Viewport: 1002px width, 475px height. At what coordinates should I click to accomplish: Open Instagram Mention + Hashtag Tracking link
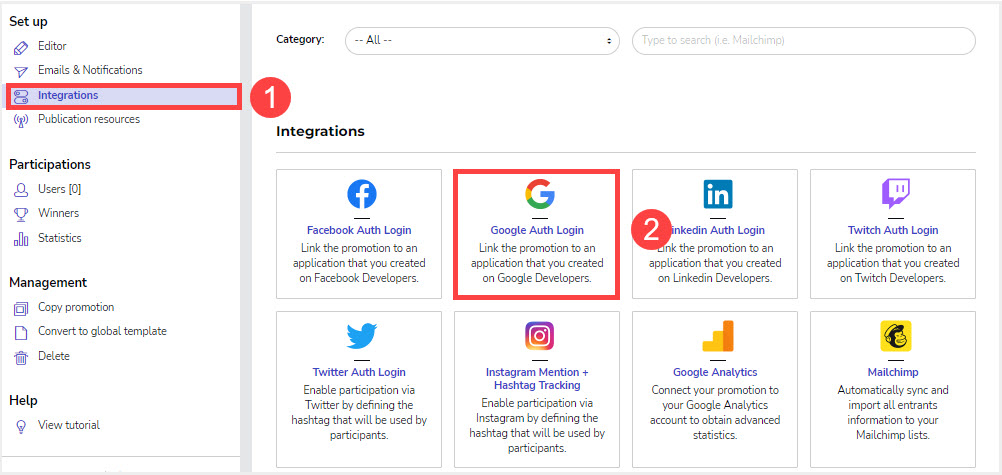[x=537, y=378]
